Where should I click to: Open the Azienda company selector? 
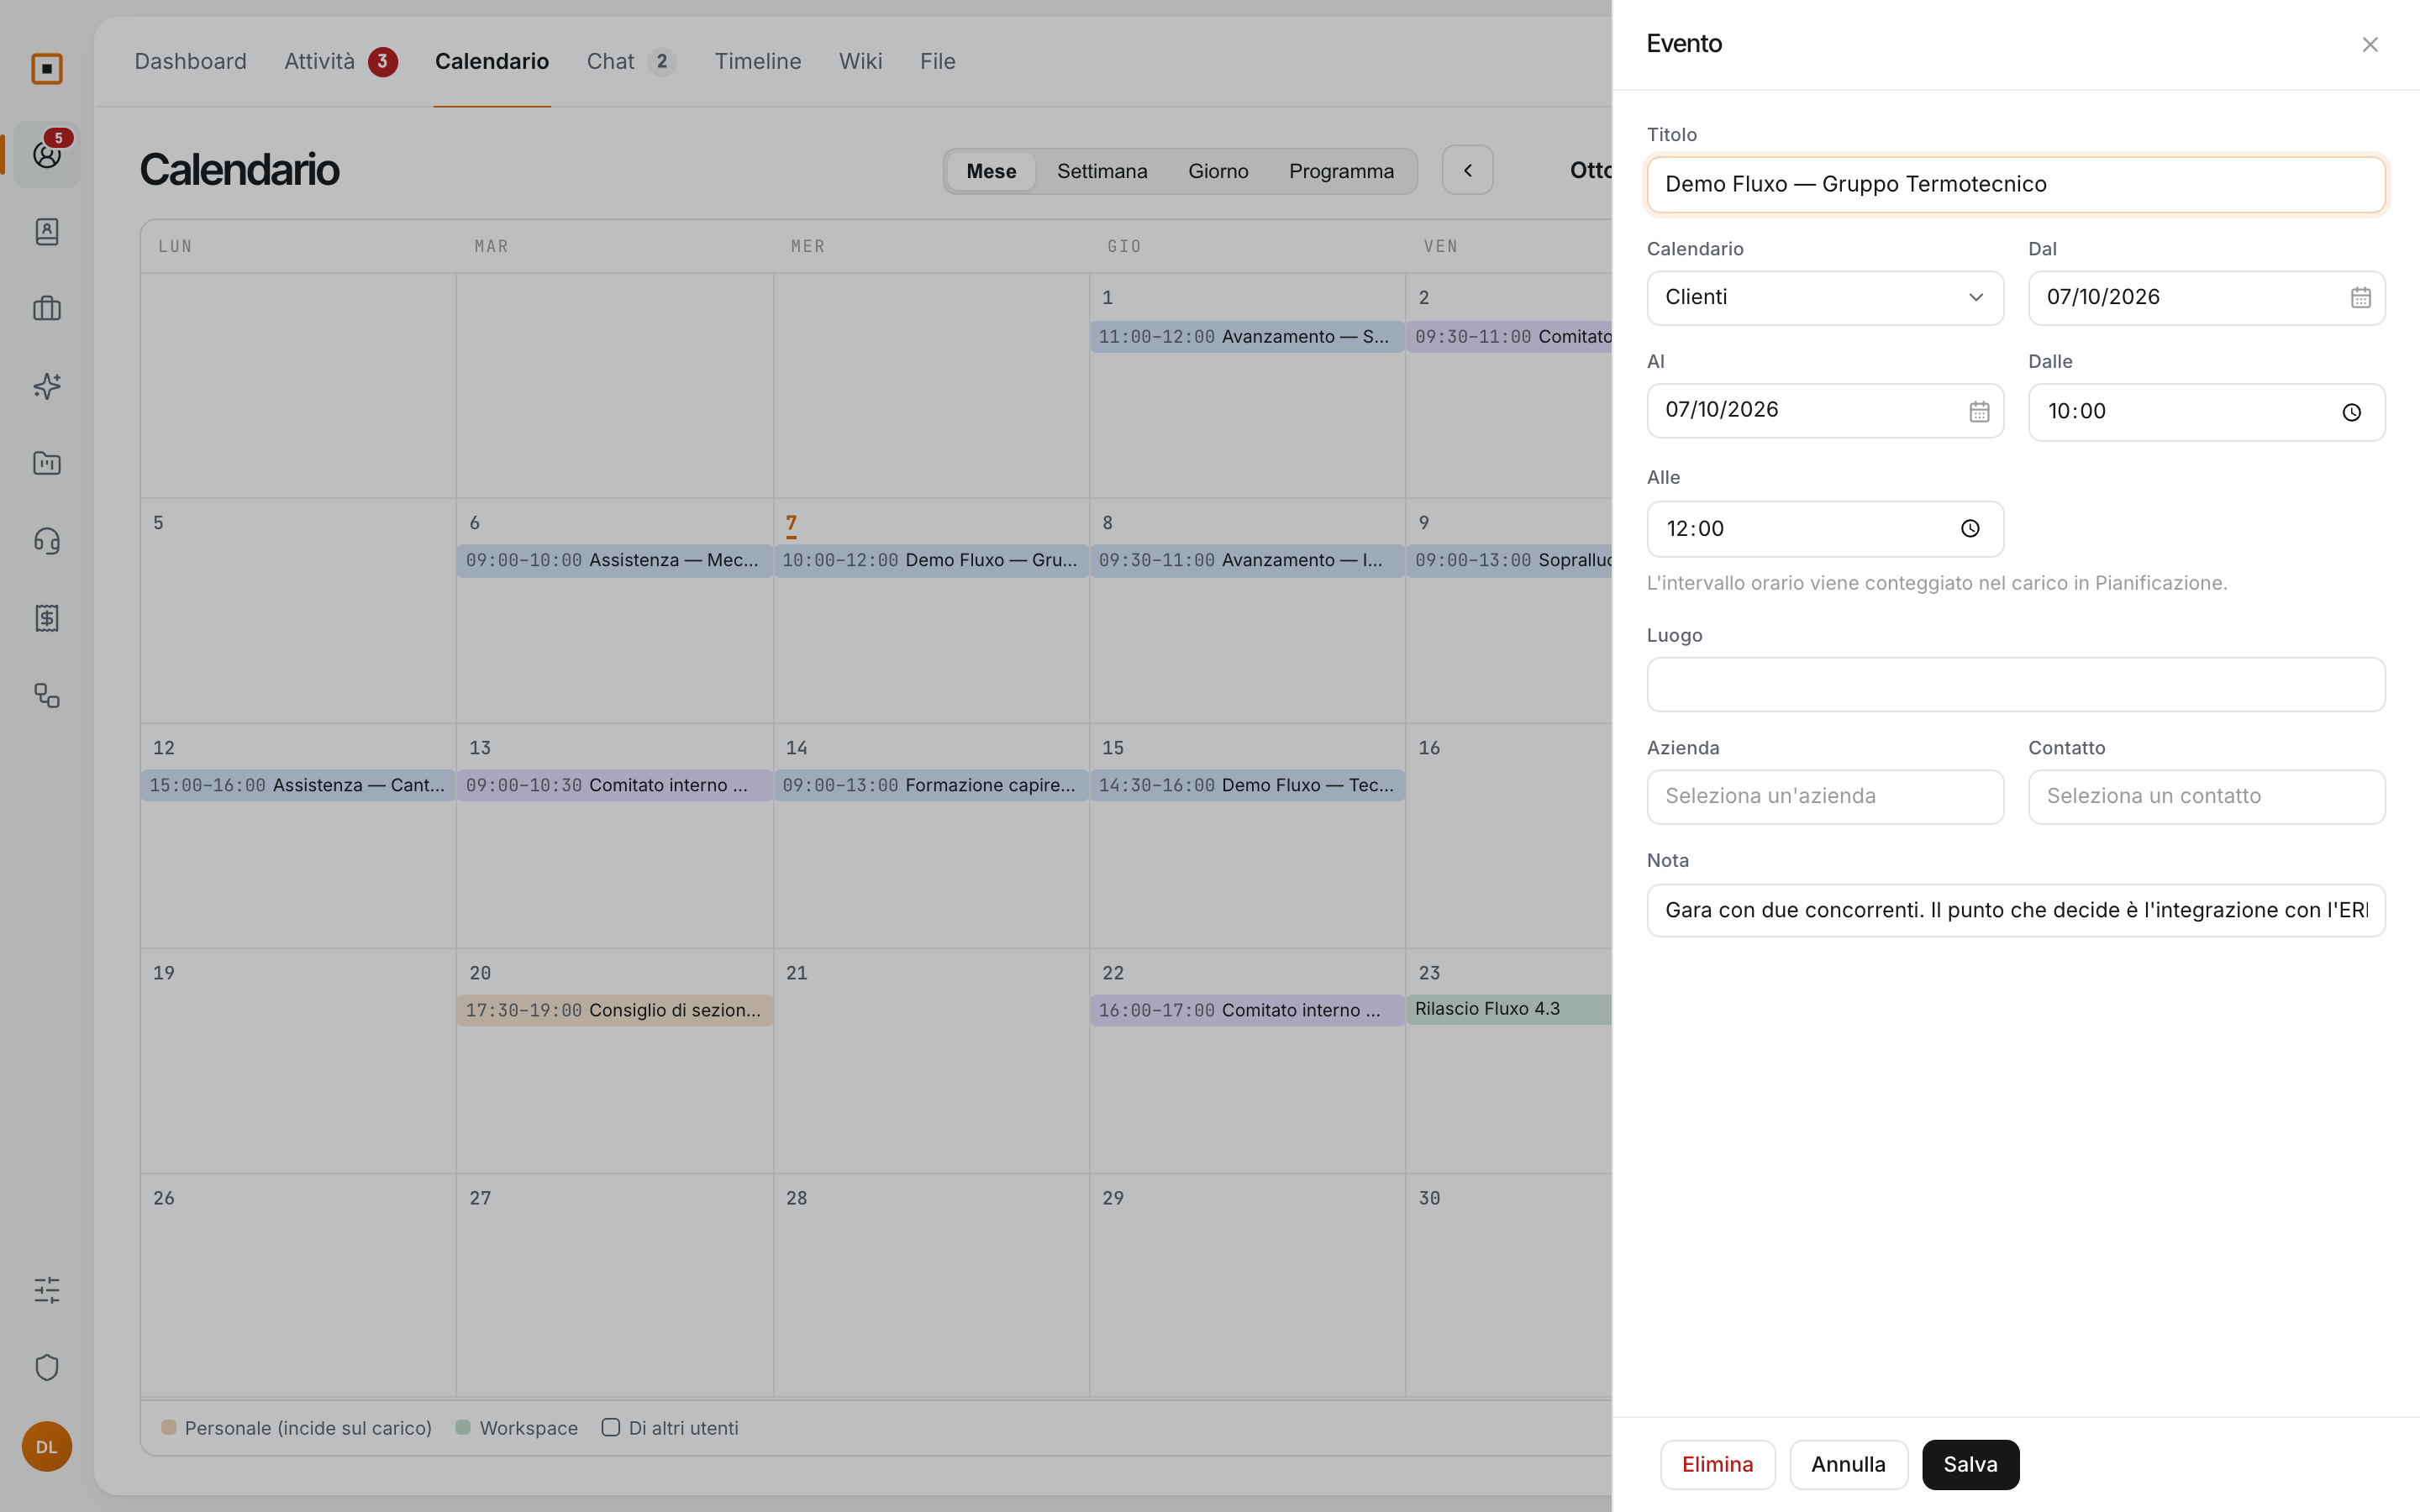tap(1825, 797)
